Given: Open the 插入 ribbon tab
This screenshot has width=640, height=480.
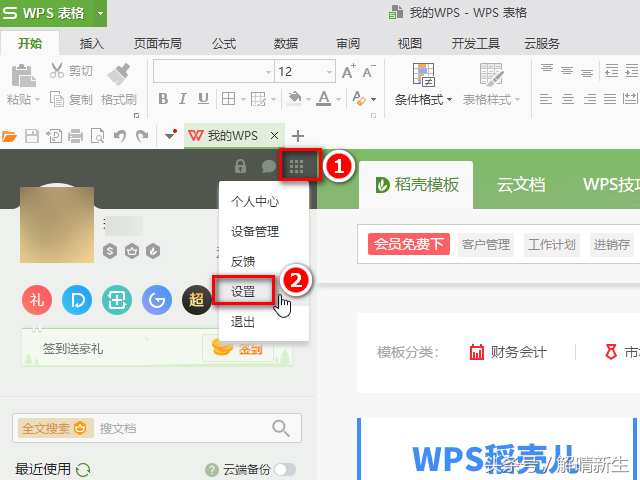Looking at the screenshot, I should [x=92, y=43].
